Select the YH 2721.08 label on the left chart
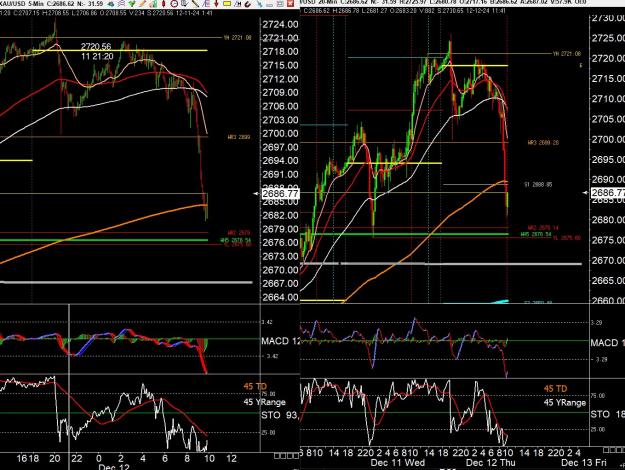The image size is (625, 470). 238,38
